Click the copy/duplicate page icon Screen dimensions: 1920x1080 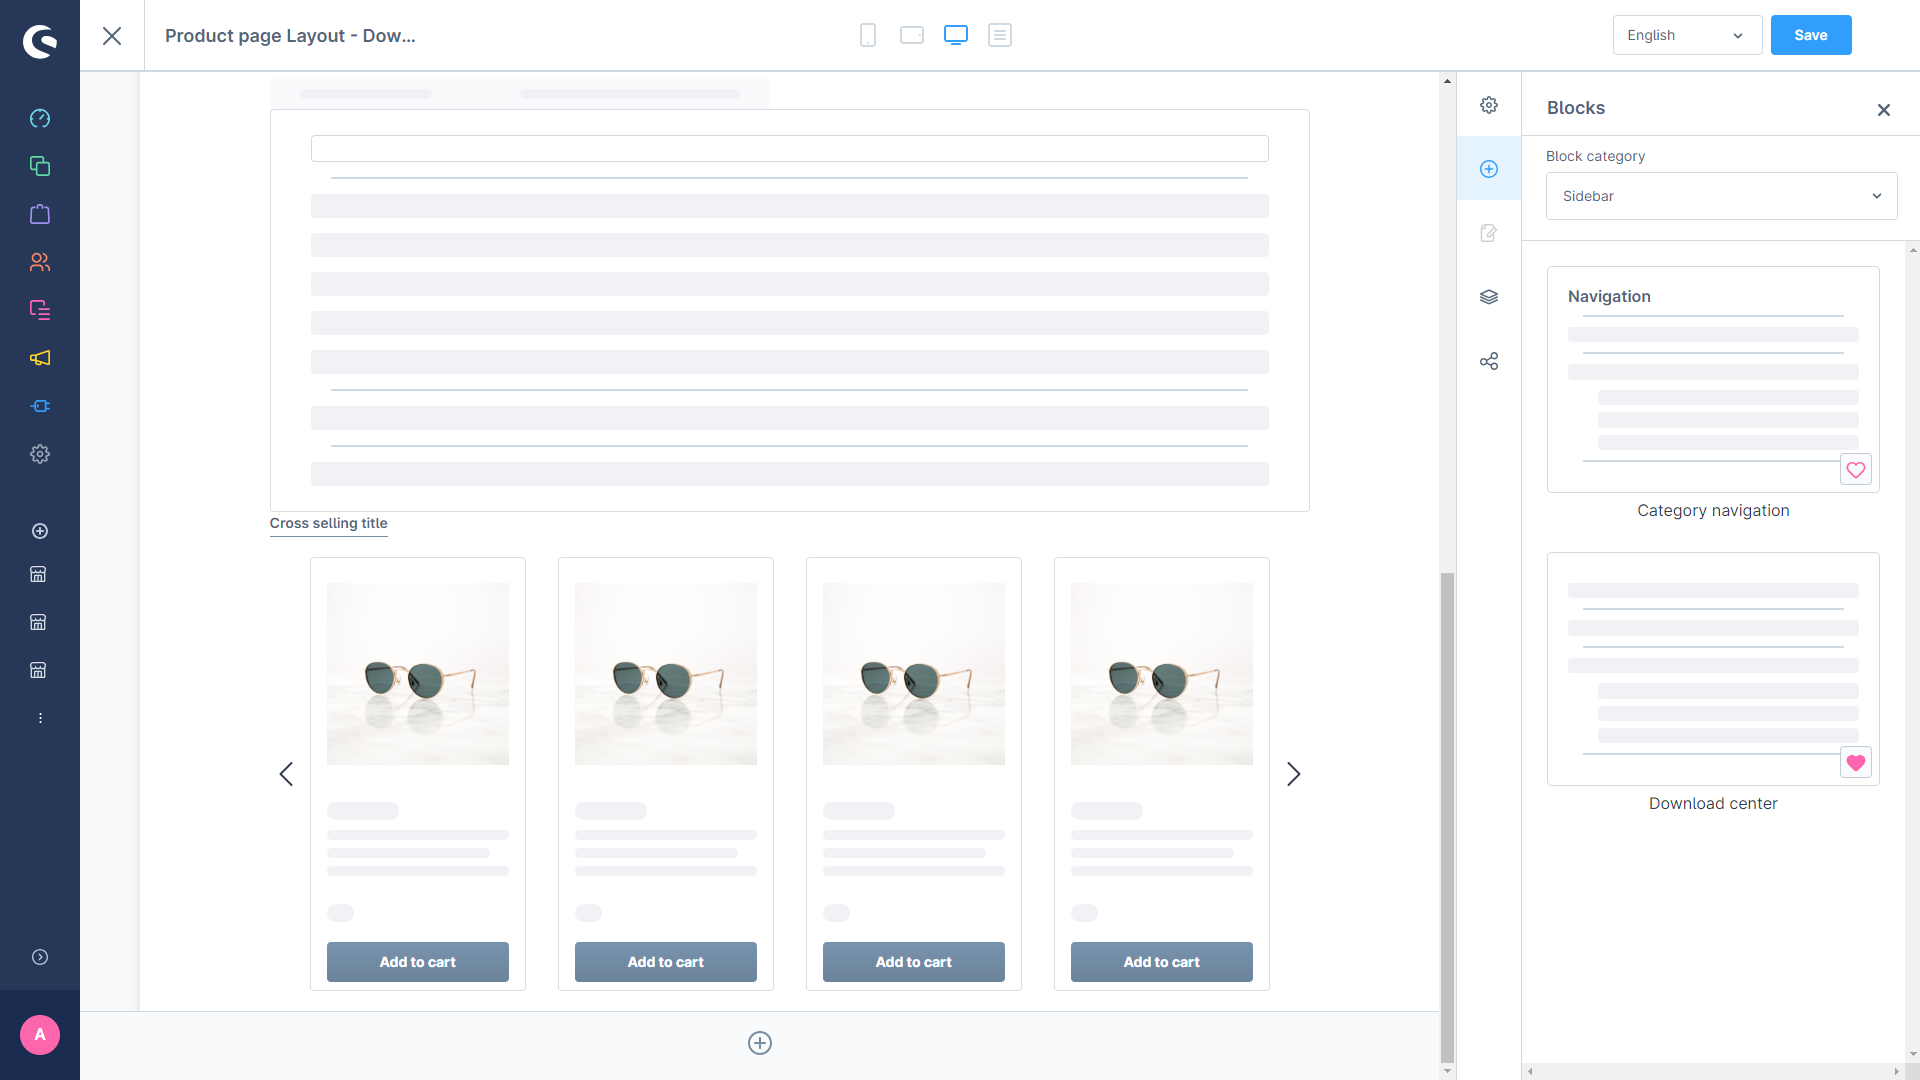click(40, 166)
